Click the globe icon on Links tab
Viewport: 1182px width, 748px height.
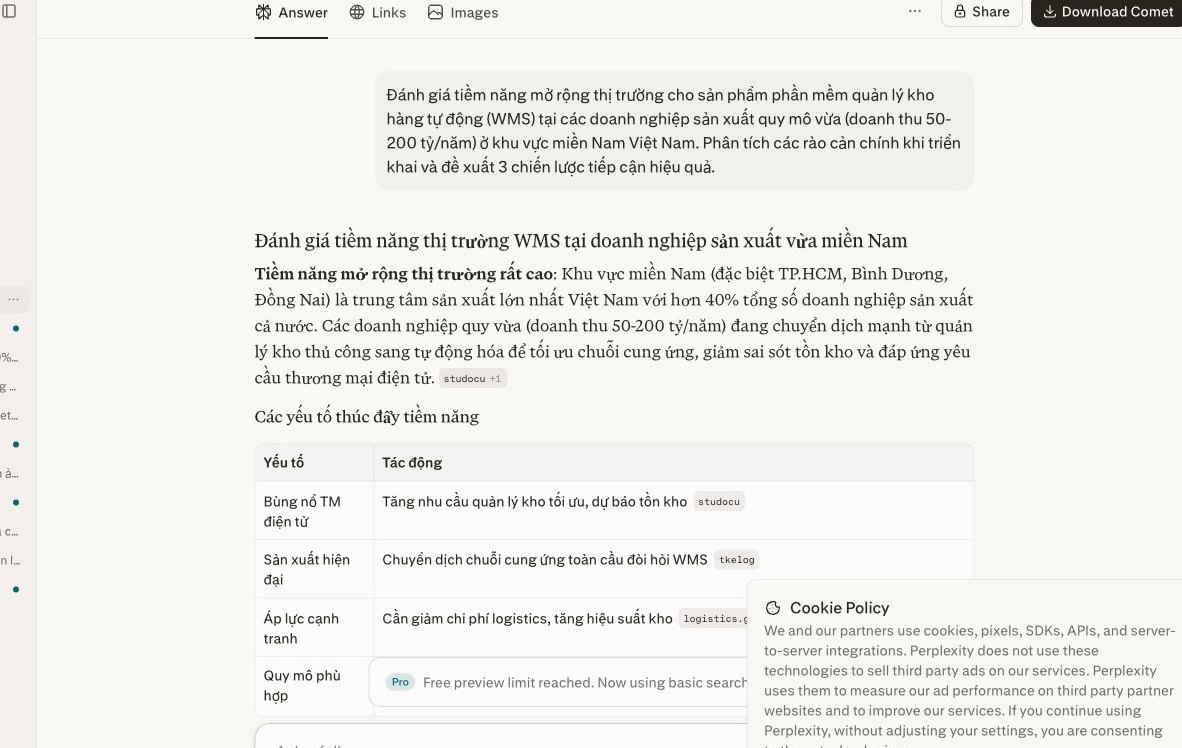tap(357, 12)
